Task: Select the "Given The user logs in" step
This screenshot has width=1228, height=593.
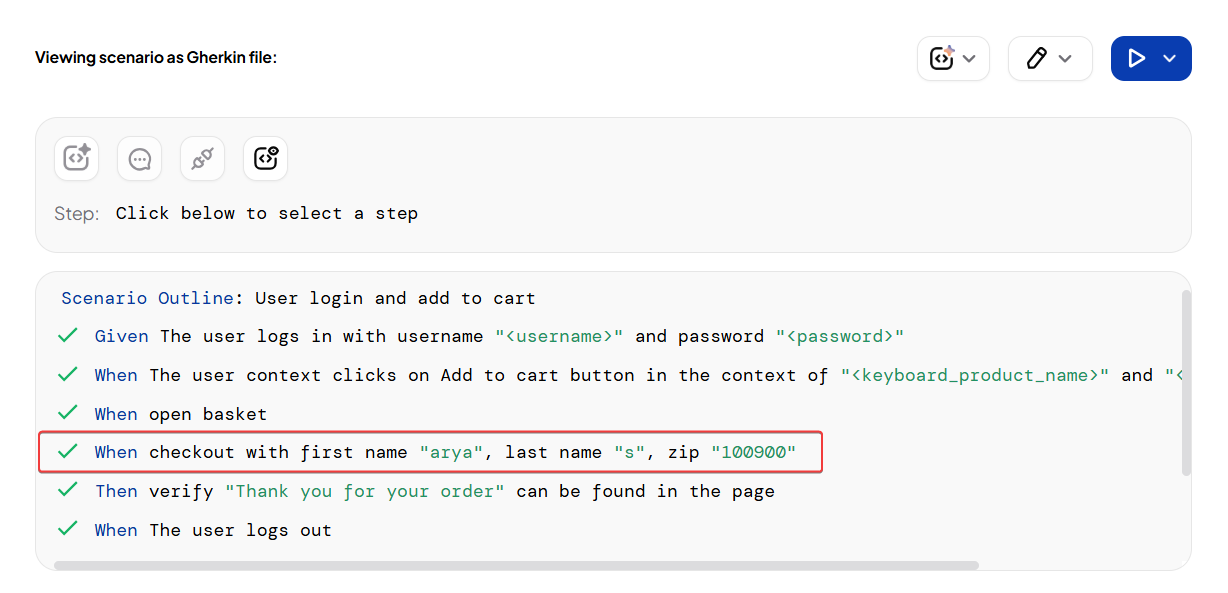Action: coord(499,336)
